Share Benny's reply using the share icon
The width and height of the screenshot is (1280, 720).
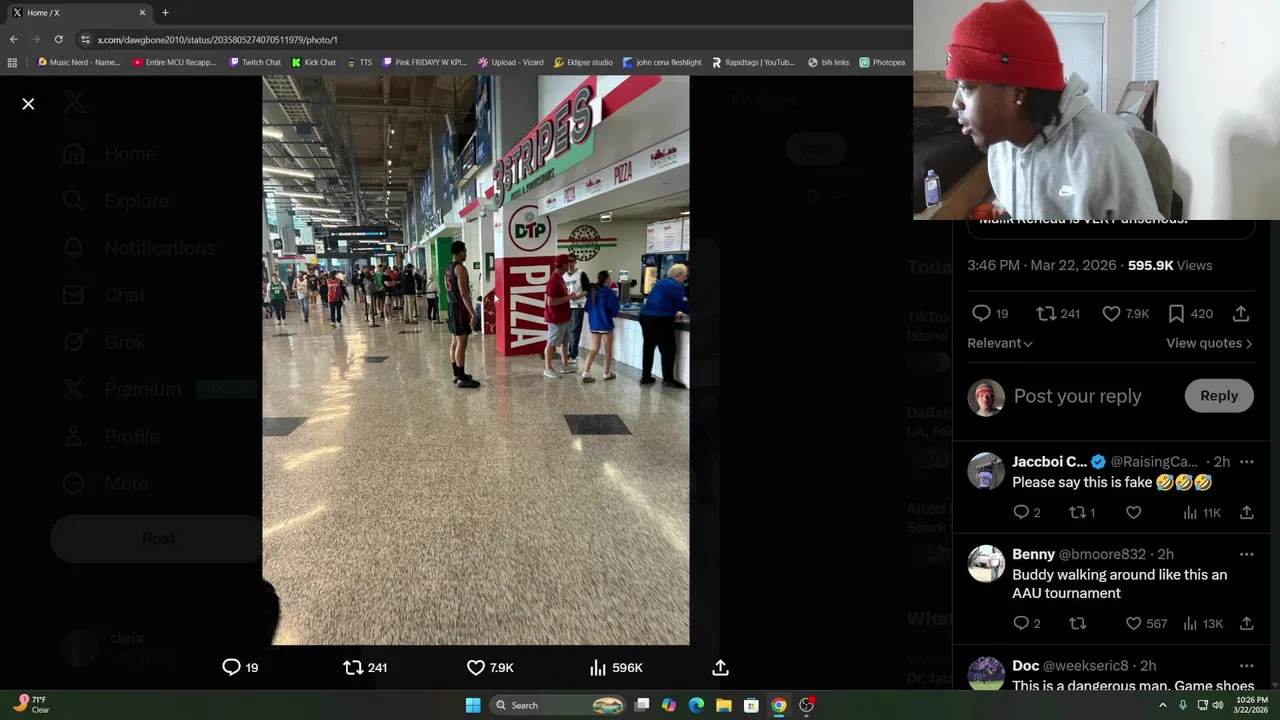(1246, 623)
